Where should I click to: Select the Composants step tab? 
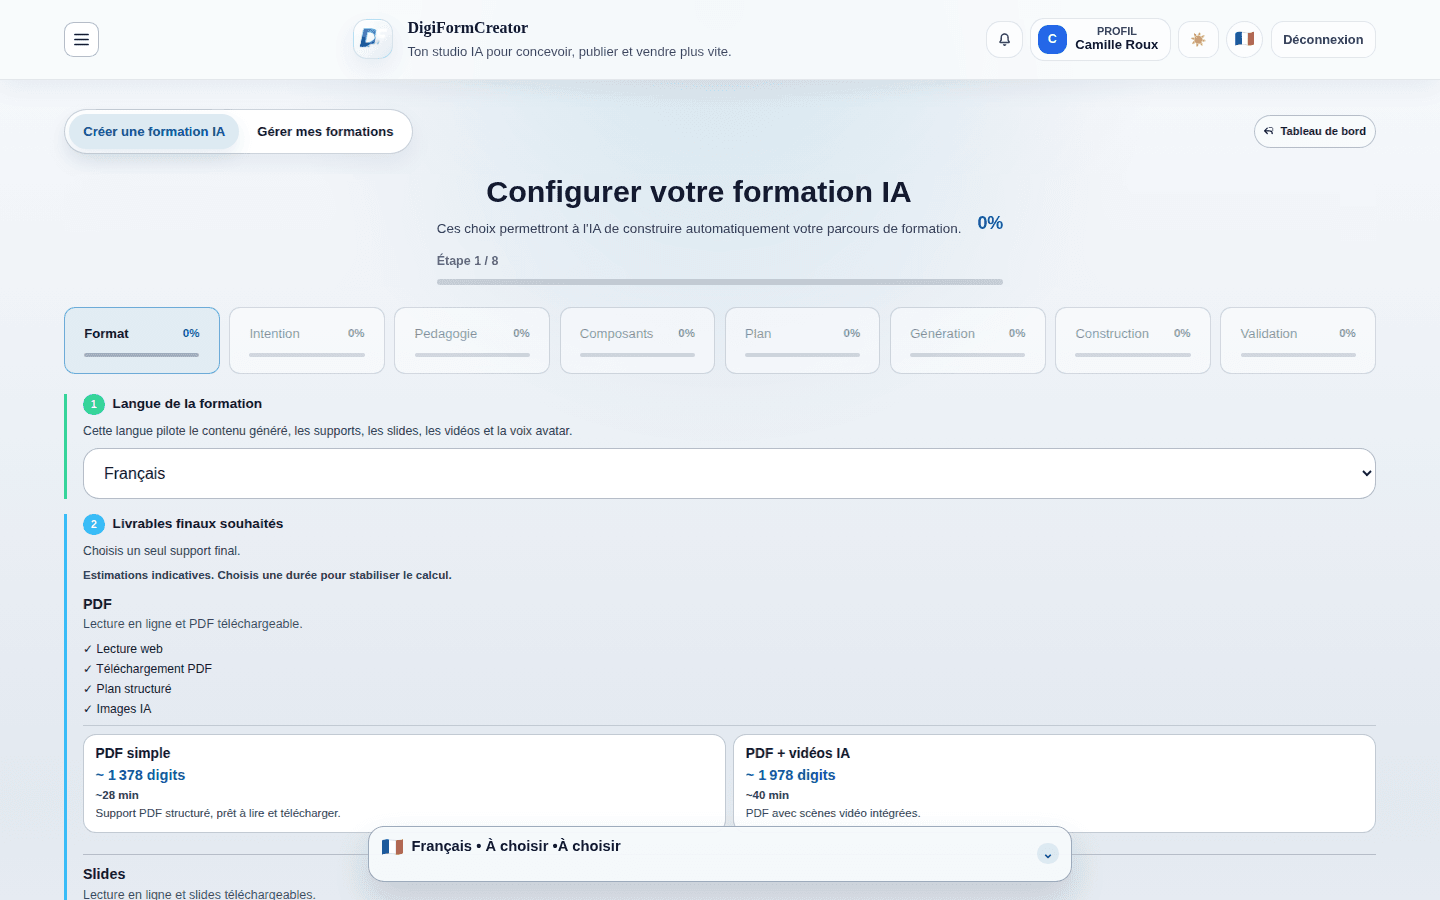[x=637, y=341]
